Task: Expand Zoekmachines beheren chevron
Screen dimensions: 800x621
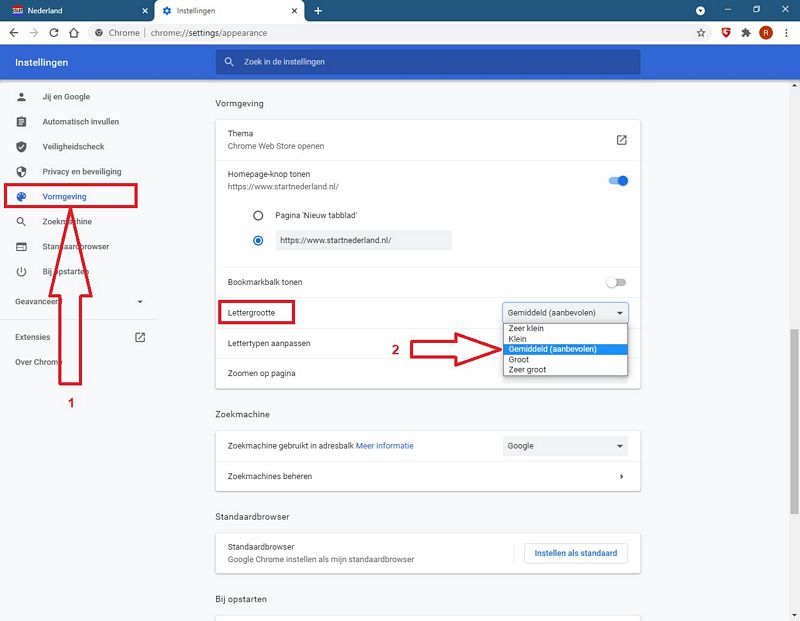Action: pos(621,477)
